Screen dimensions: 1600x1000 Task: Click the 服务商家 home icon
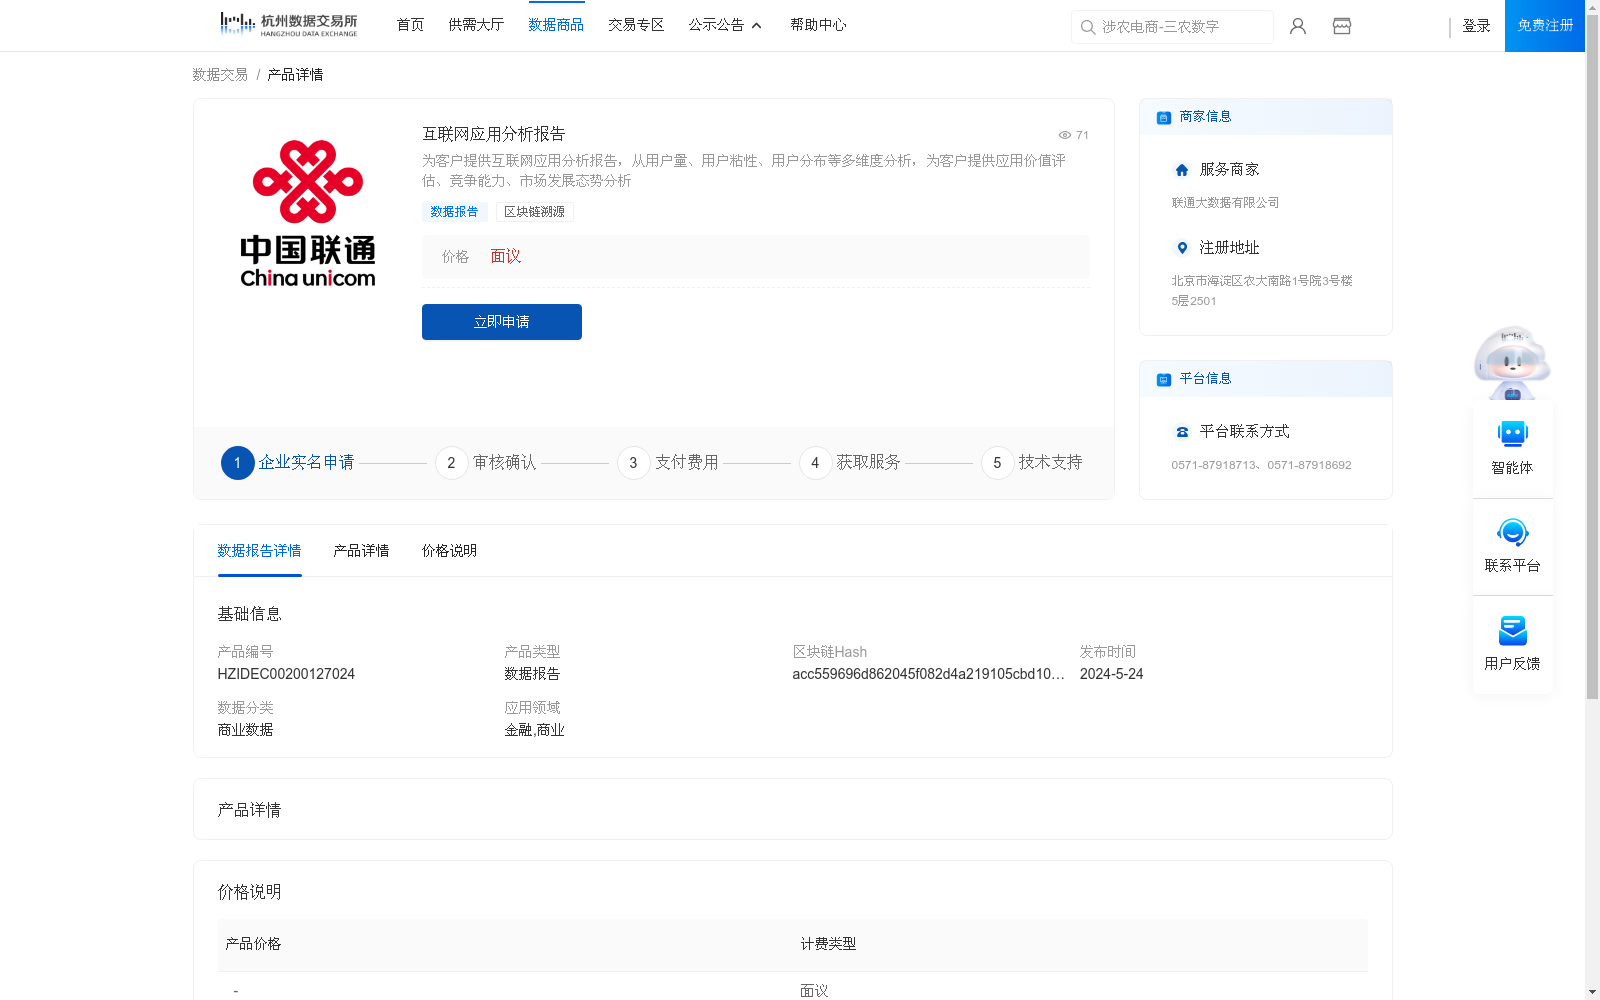click(1182, 170)
